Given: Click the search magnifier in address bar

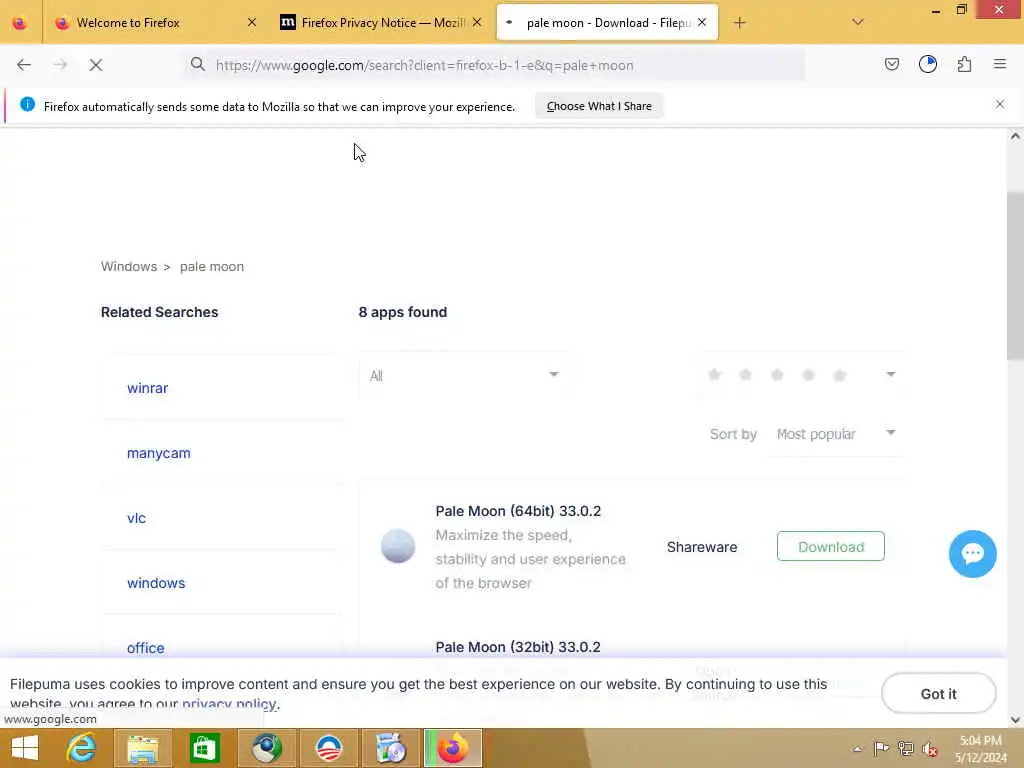Looking at the screenshot, I should (197, 64).
